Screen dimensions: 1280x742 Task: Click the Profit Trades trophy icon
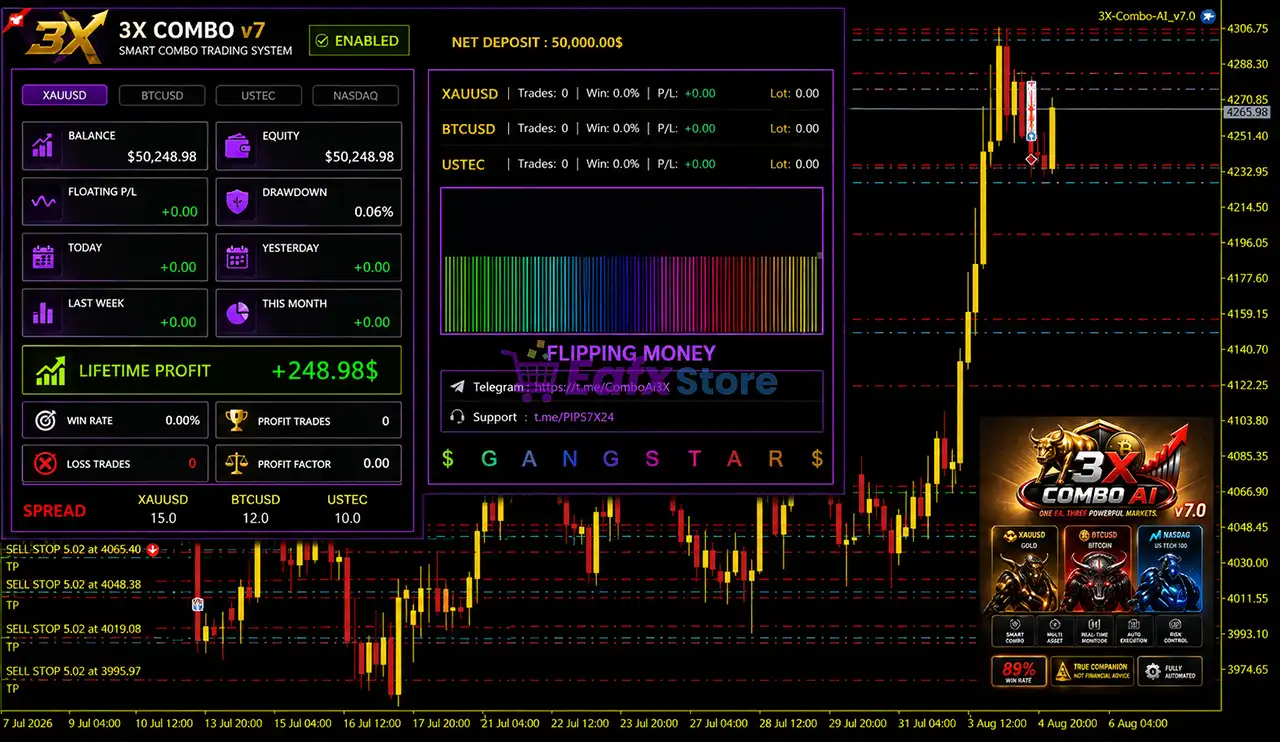coord(236,421)
